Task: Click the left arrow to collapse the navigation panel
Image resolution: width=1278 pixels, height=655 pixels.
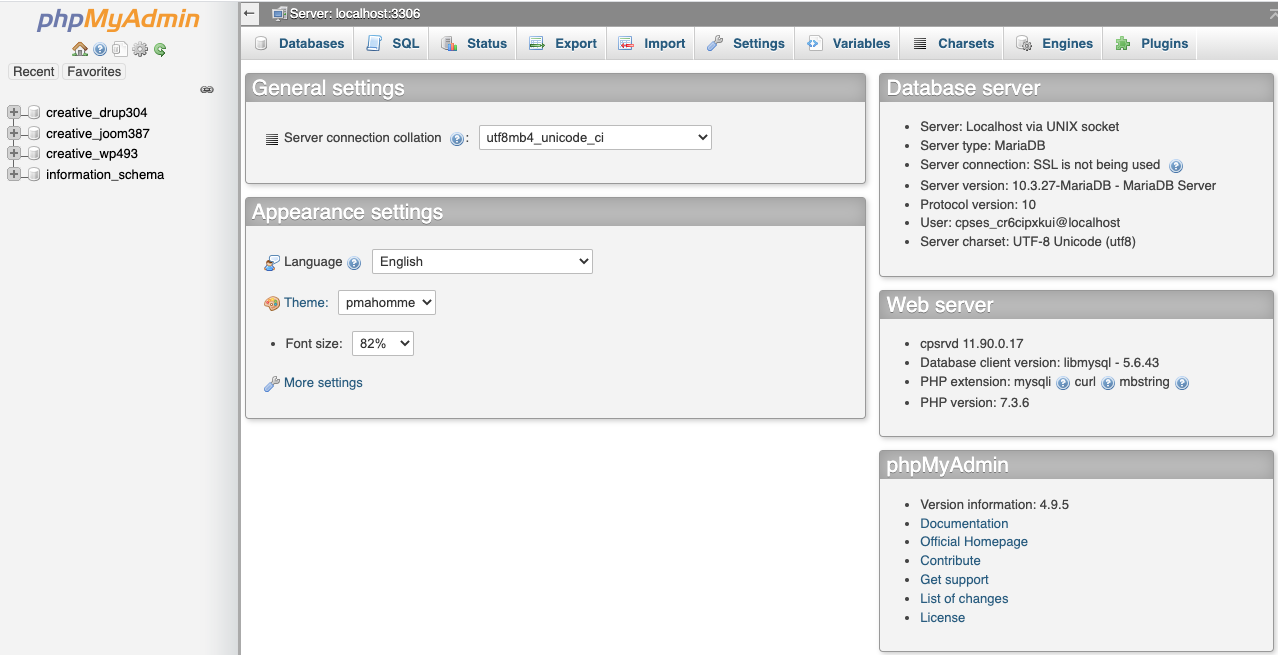Action: (250, 14)
